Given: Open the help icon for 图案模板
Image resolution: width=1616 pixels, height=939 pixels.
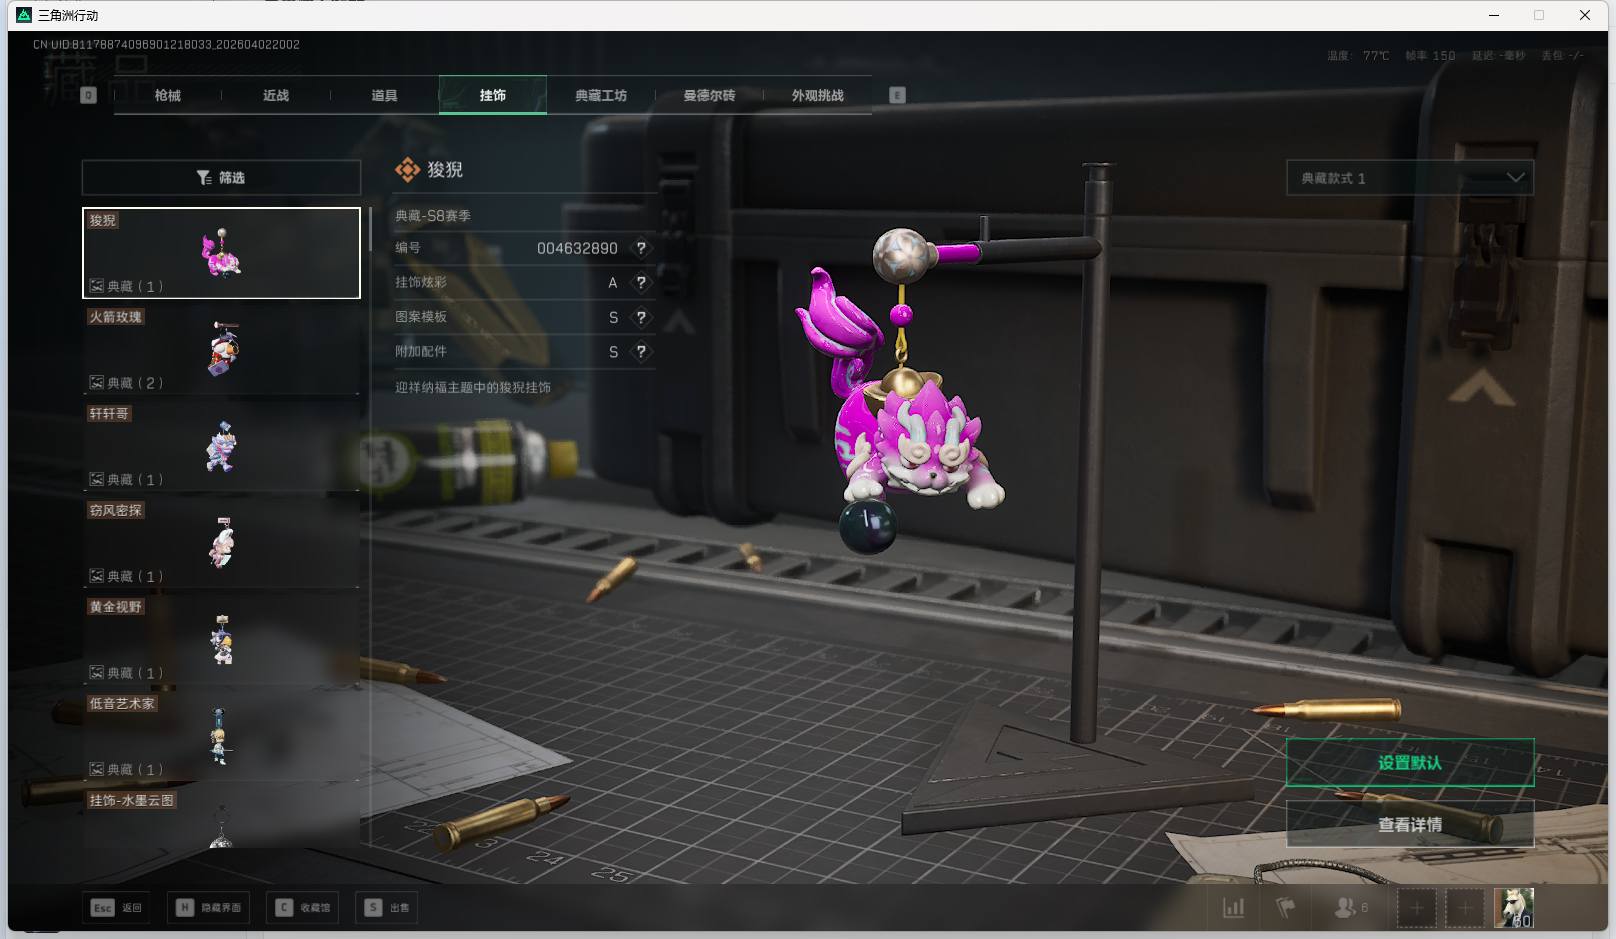Looking at the screenshot, I should (x=641, y=317).
